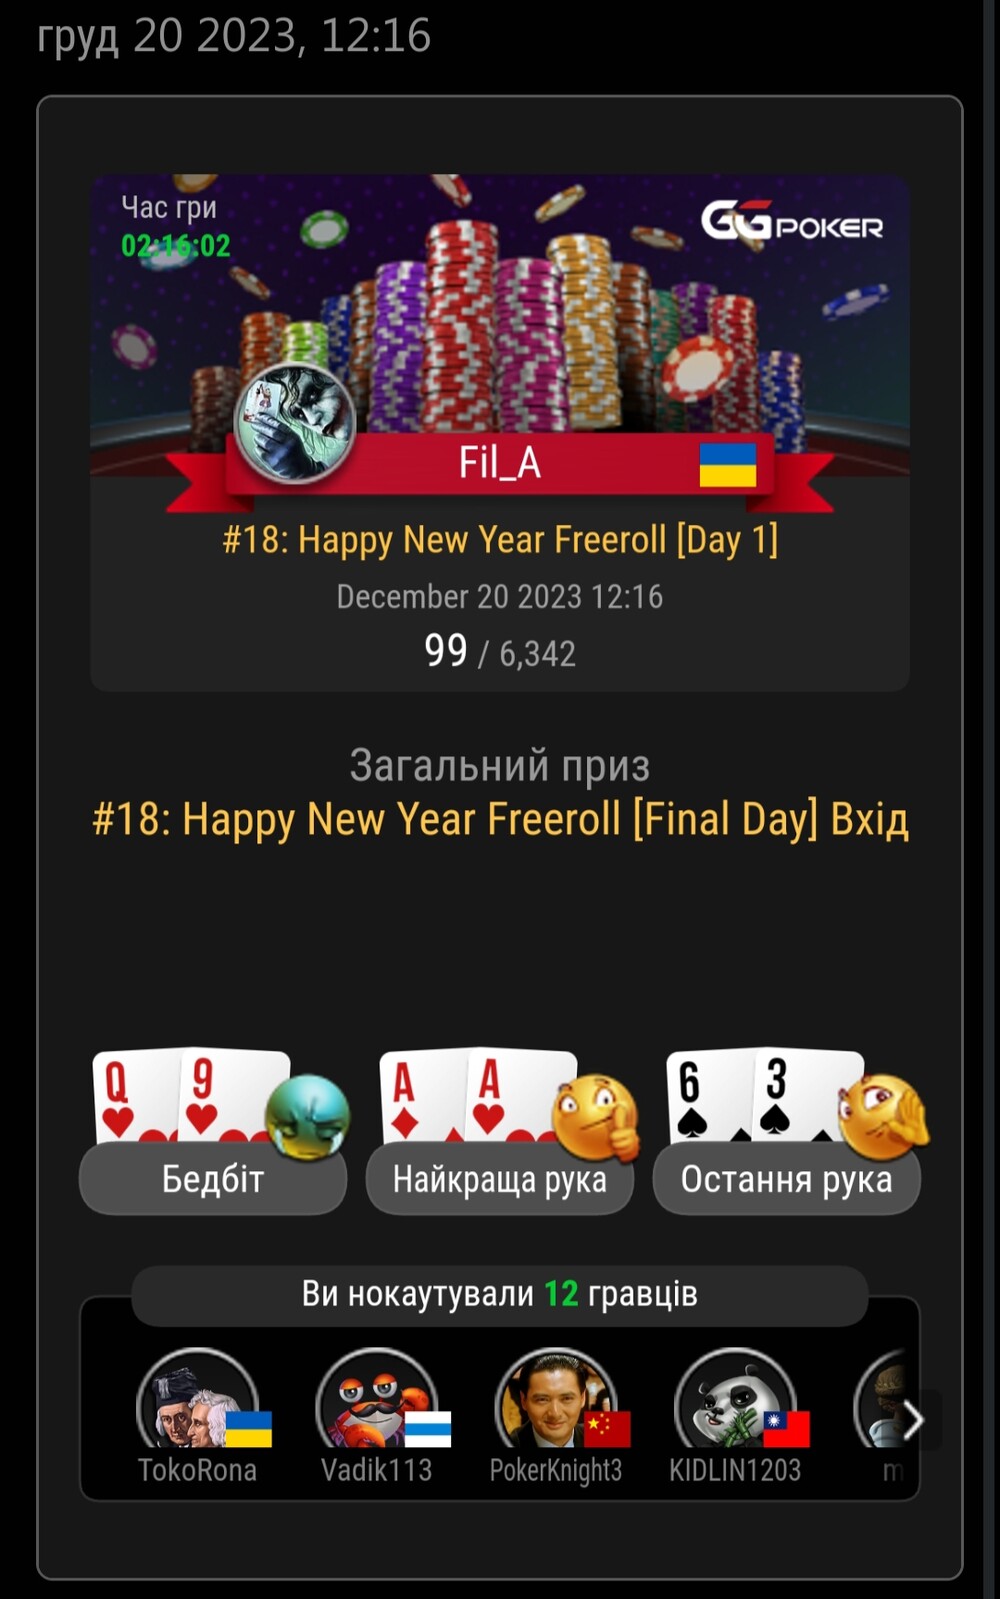Open the #18 Happy New Year Freeroll [Day 1] title
Image resolution: width=1000 pixels, height=1599 pixels.
pyautogui.click(x=500, y=540)
